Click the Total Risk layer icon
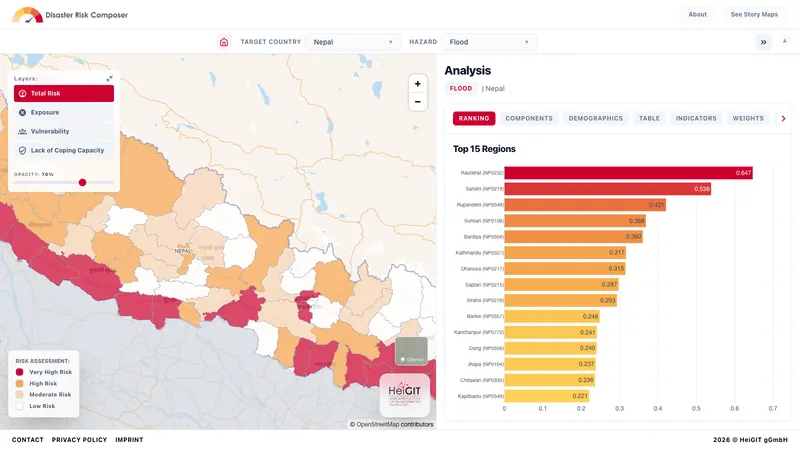Image resolution: width=800 pixels, height=450 pixels. (x=22, y=93)
